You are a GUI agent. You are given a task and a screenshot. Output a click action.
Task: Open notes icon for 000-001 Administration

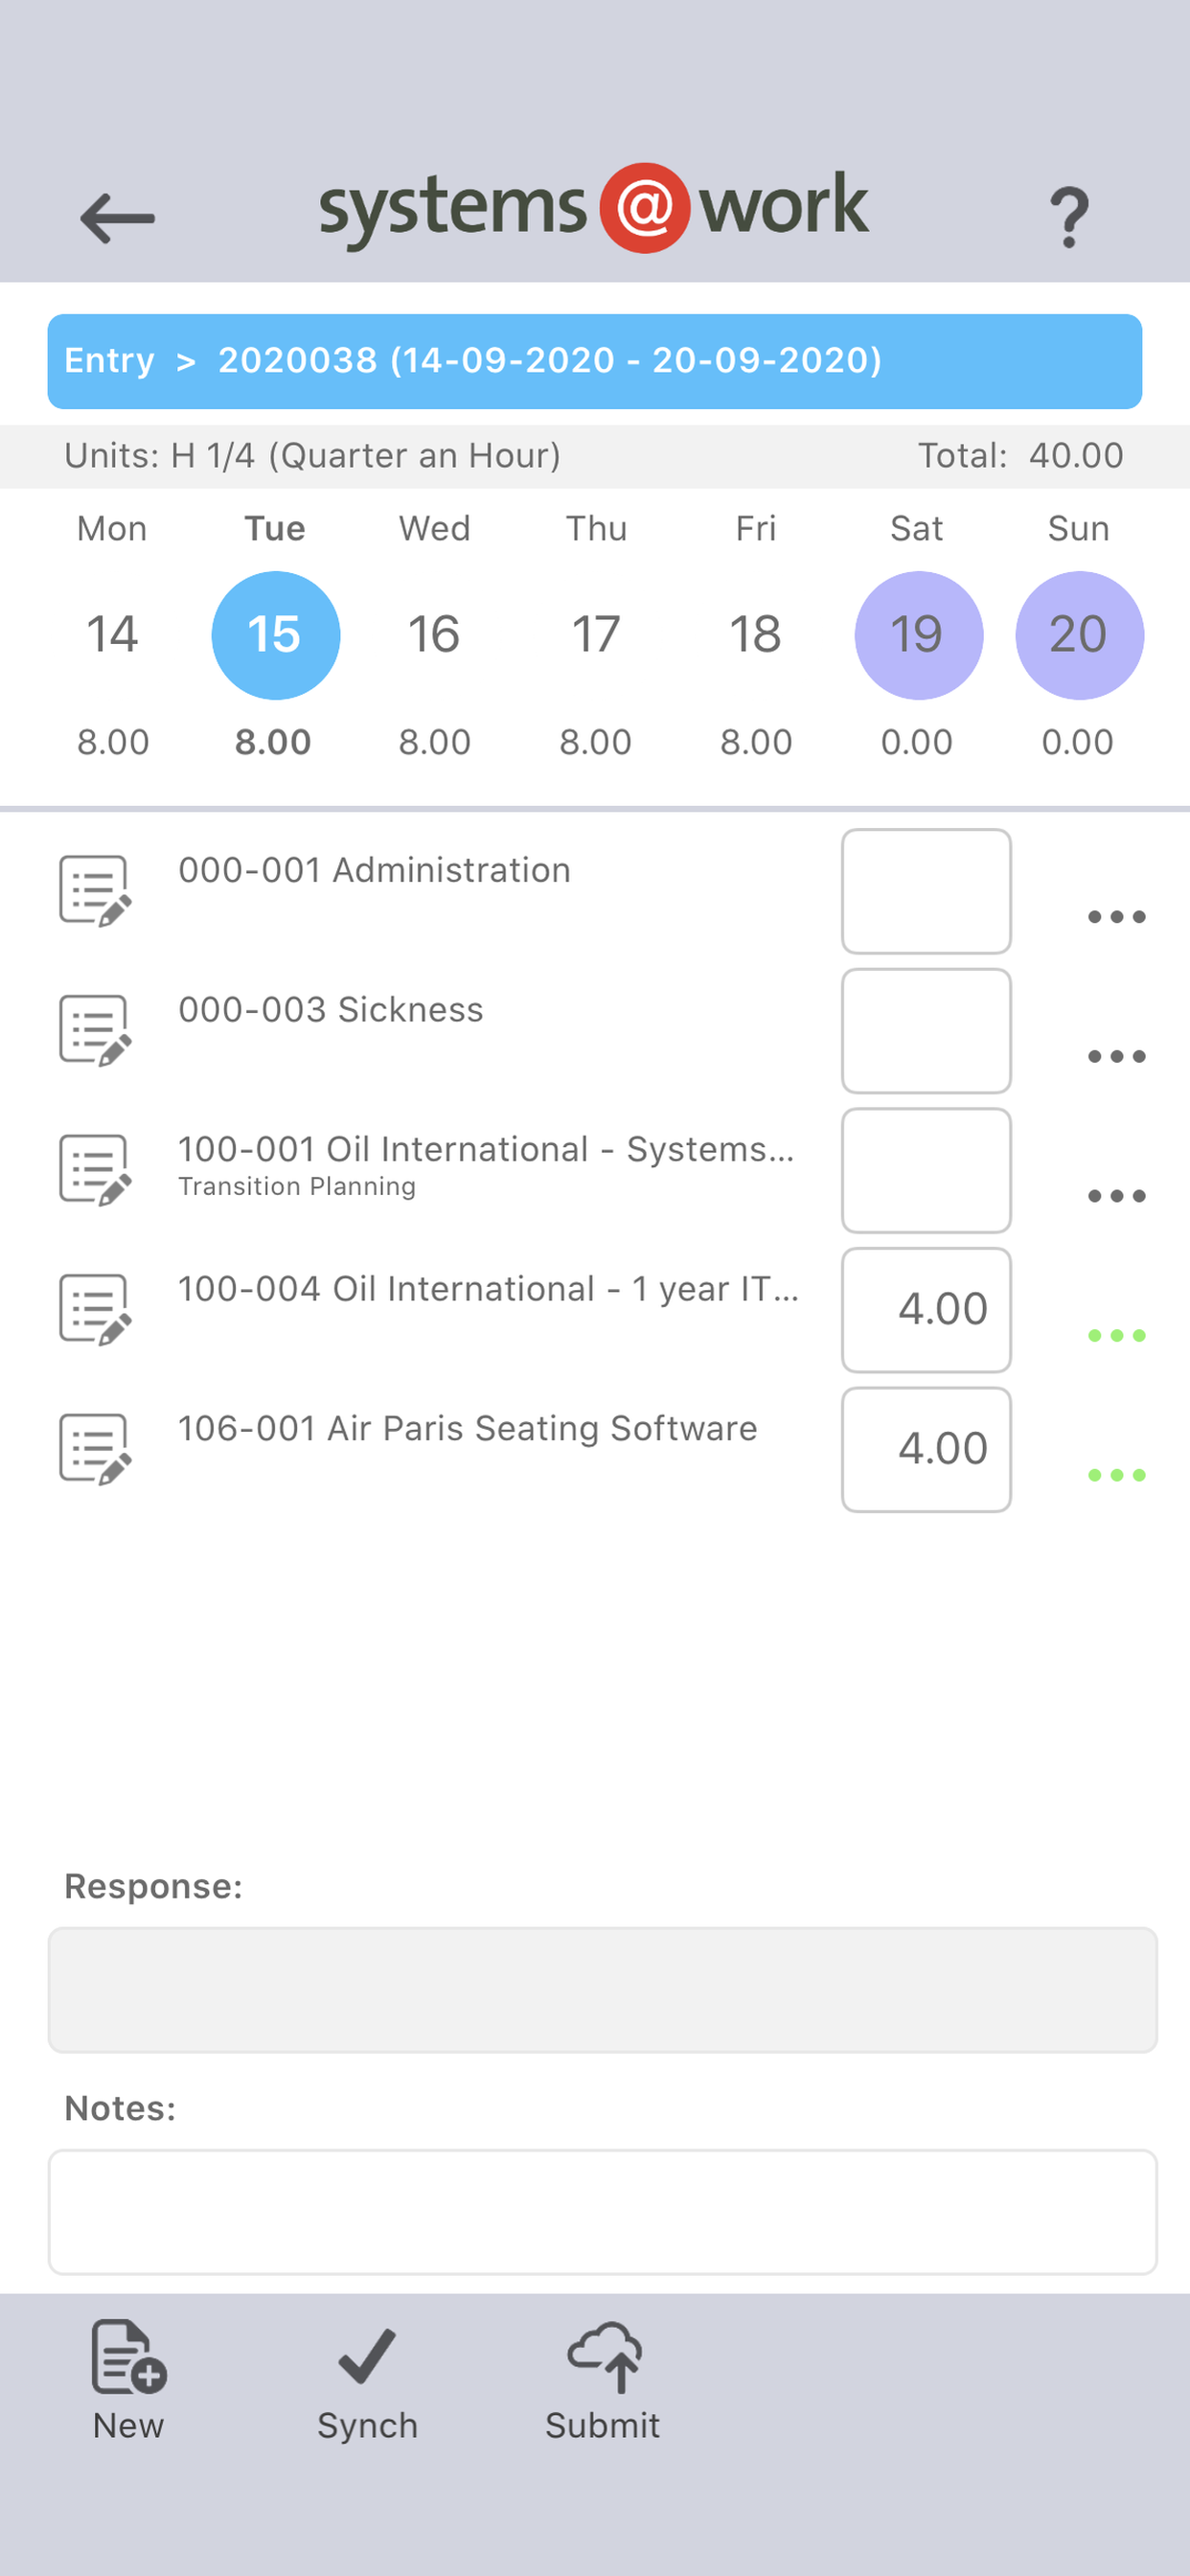tap(95, 890)
